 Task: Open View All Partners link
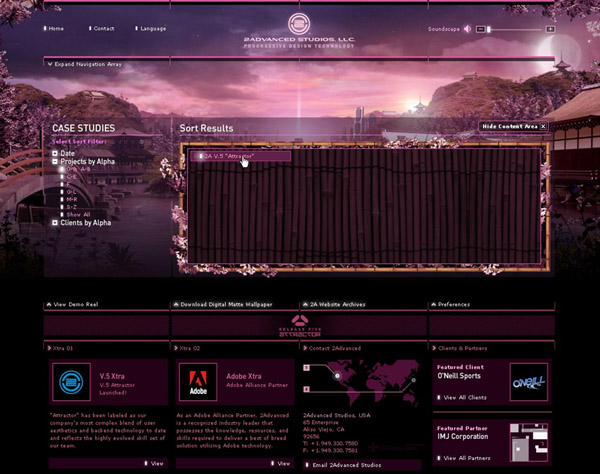click(x=464, y=458)
